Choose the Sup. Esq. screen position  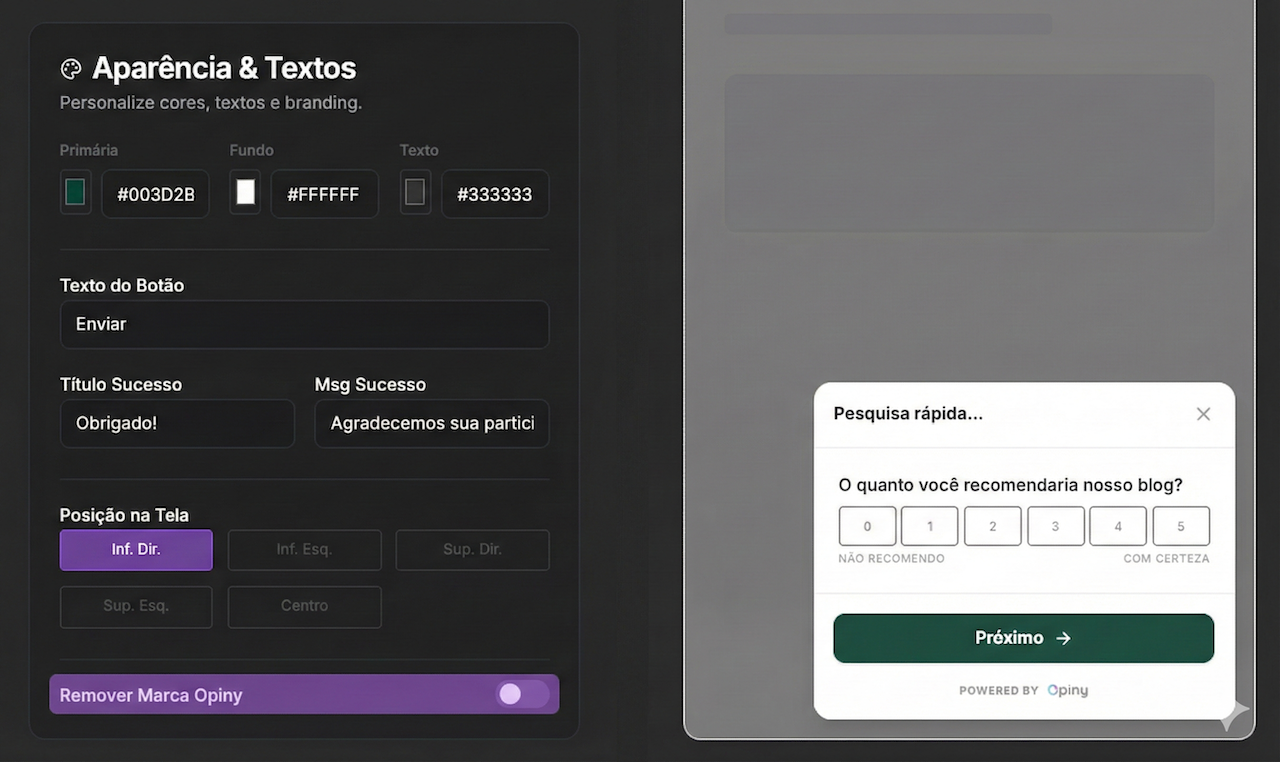pyautogui.click(x=136, y=606)
